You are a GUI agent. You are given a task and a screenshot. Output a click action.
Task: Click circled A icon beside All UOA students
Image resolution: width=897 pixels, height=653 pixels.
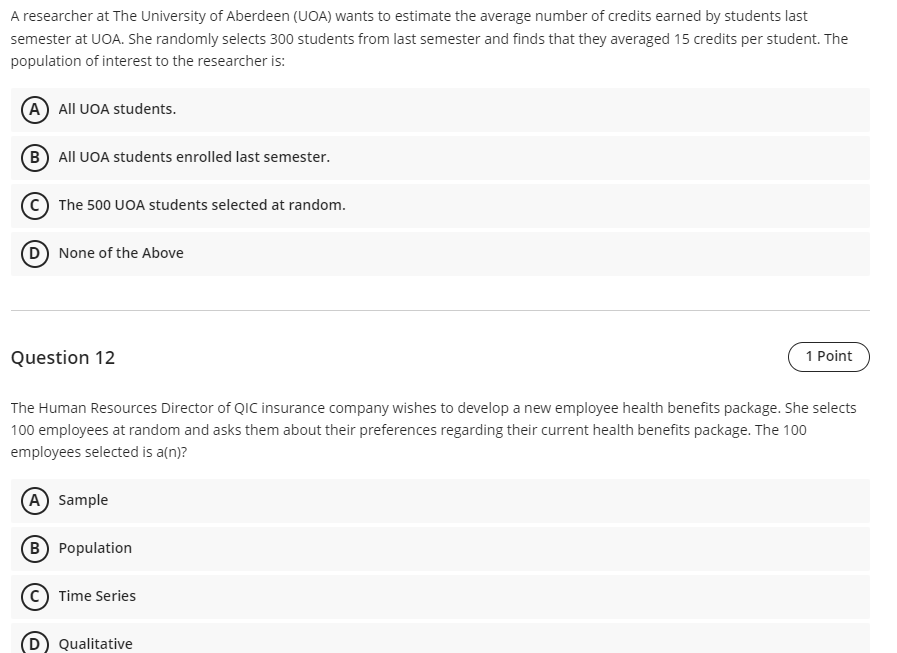click(34, 109)
